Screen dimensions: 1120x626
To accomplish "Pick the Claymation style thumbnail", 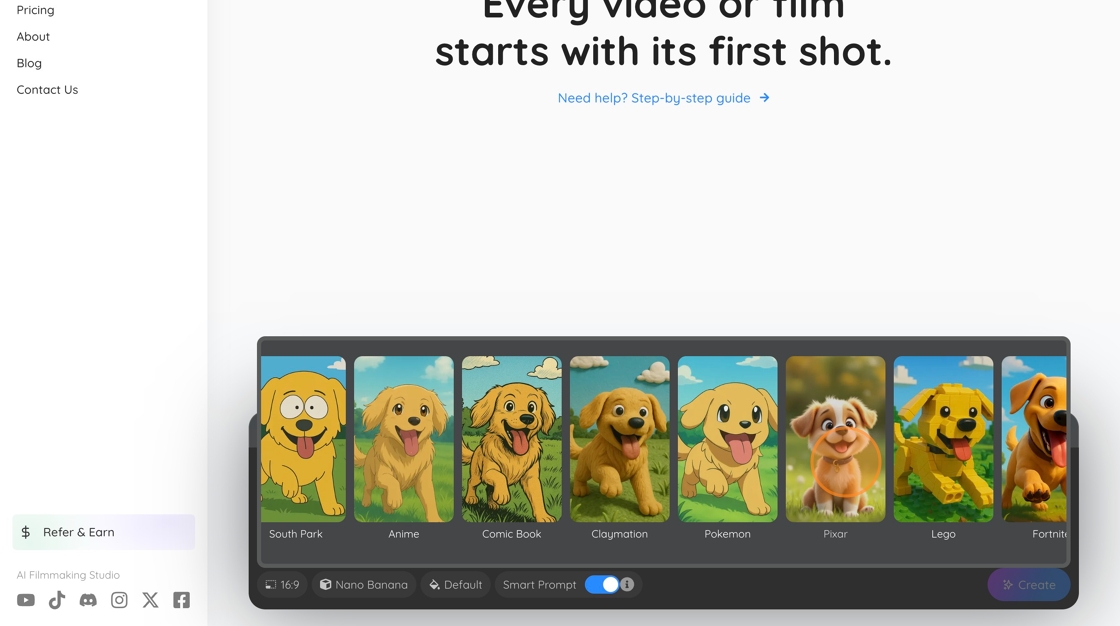I will [620, 439].
